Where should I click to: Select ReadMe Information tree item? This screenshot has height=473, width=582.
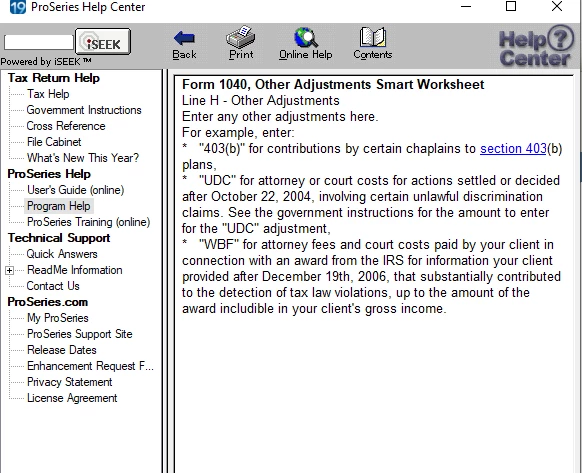click(74, 270)
